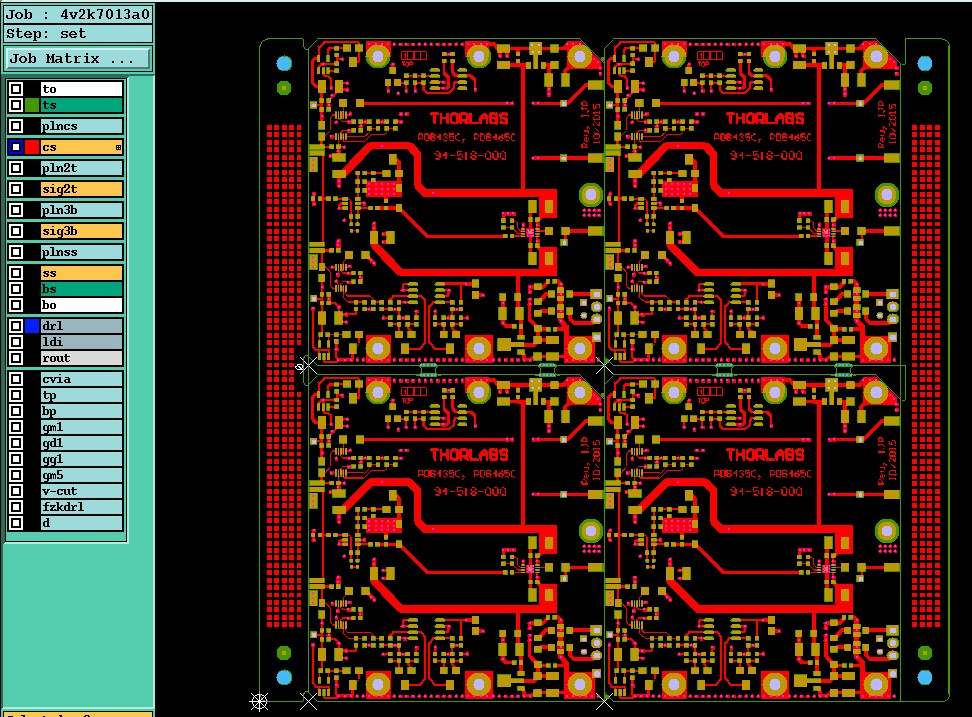Check the bp layer box
Screen dimensions: 972x717
(x=16, y=411)
